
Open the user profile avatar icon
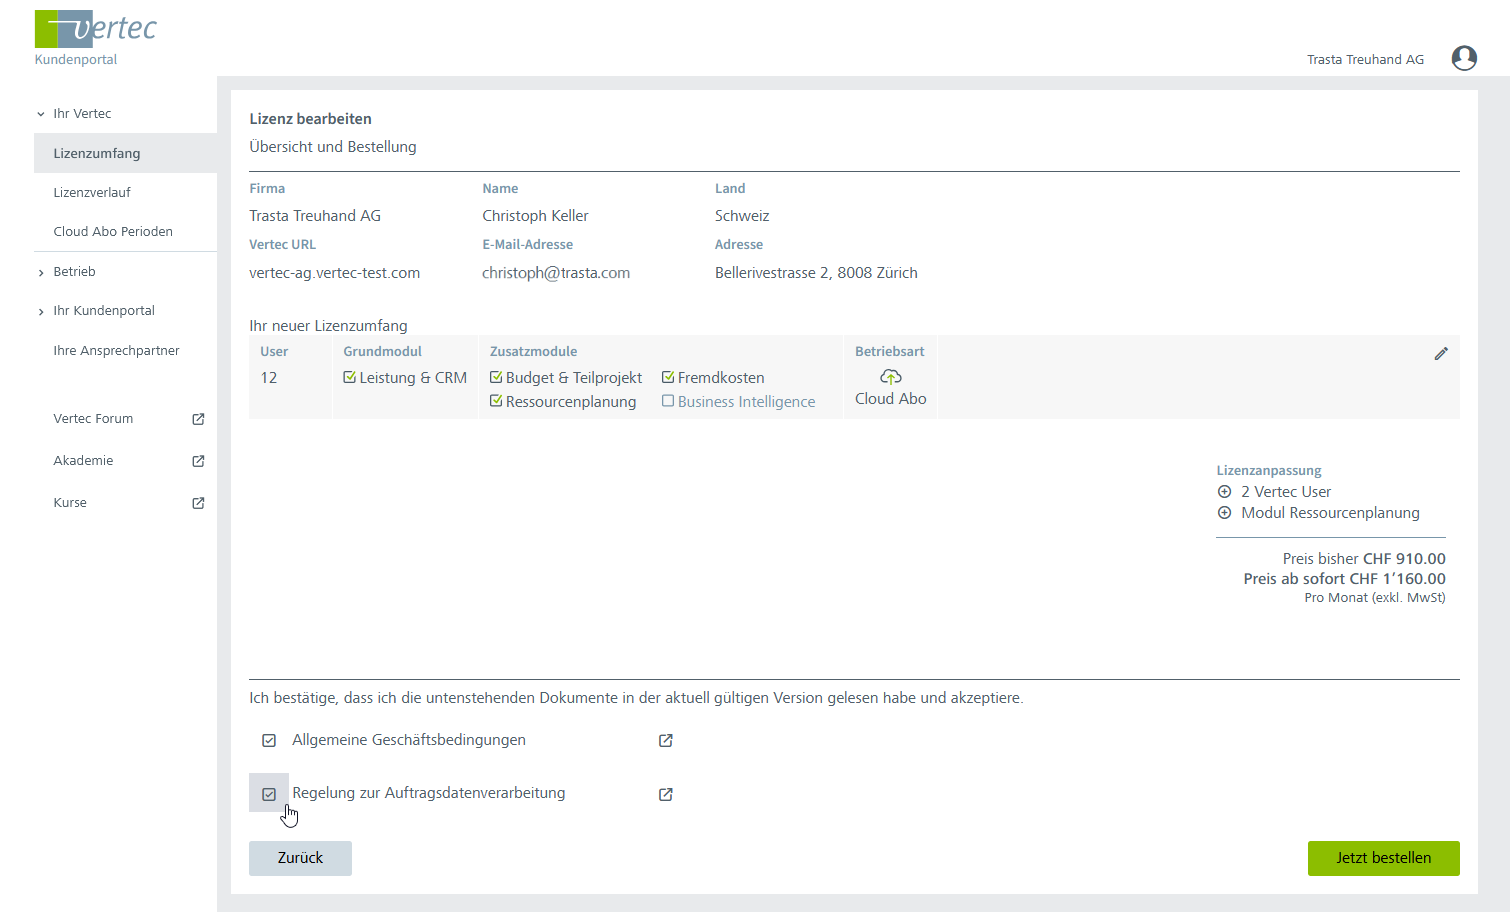pyautogui.click(x=1464, y=59)
